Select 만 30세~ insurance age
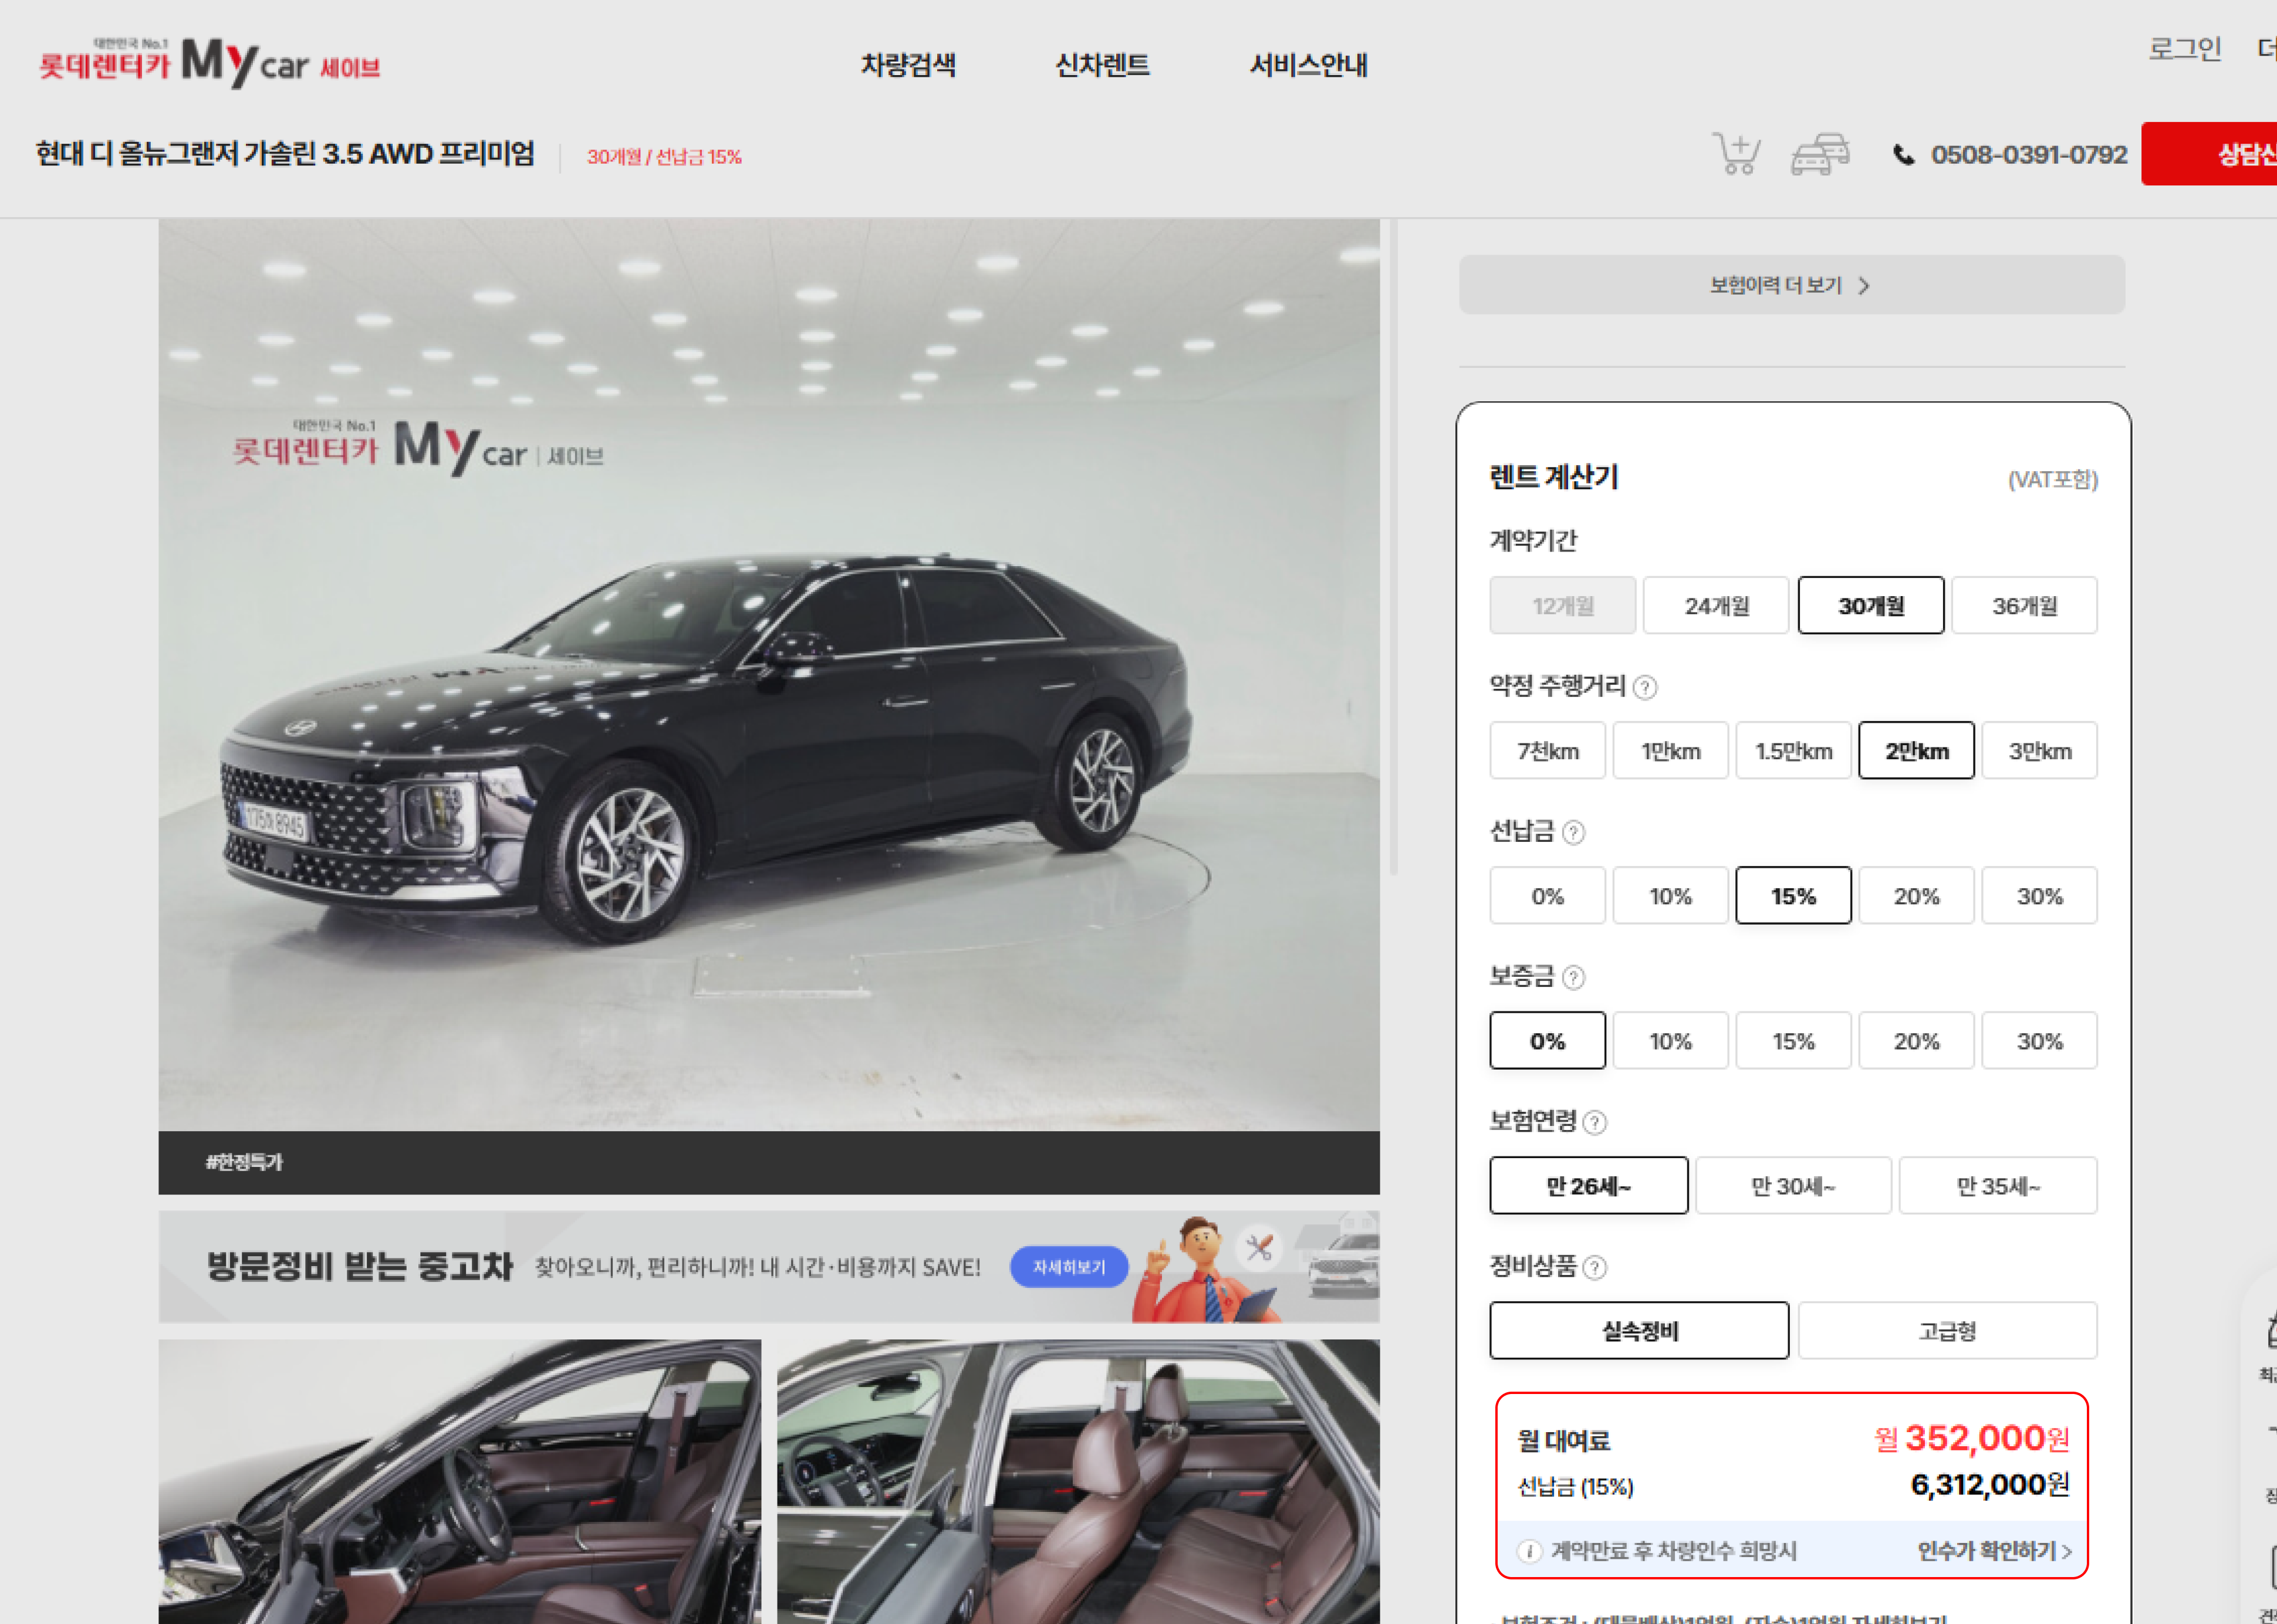2277x1624 pixels. coord(1793,1185)
